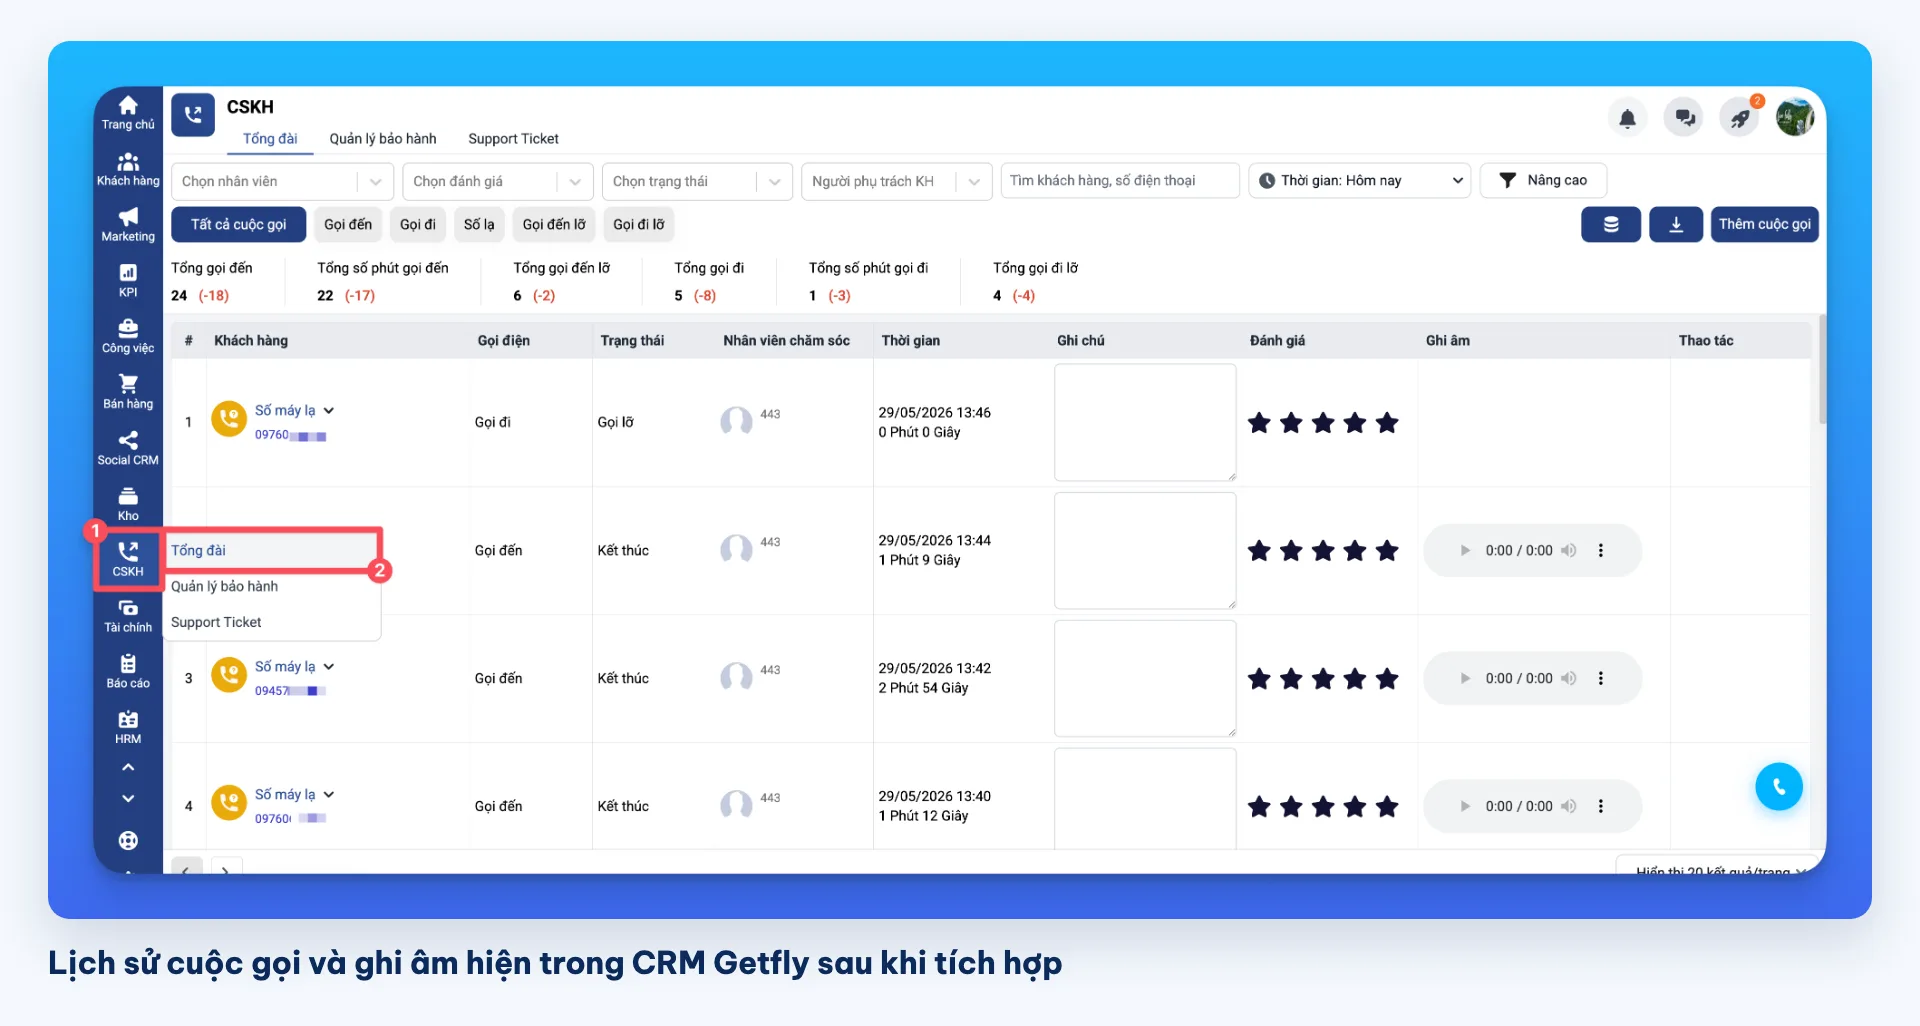Click fifth star rating for 13:46 call

coord(1387,422)
